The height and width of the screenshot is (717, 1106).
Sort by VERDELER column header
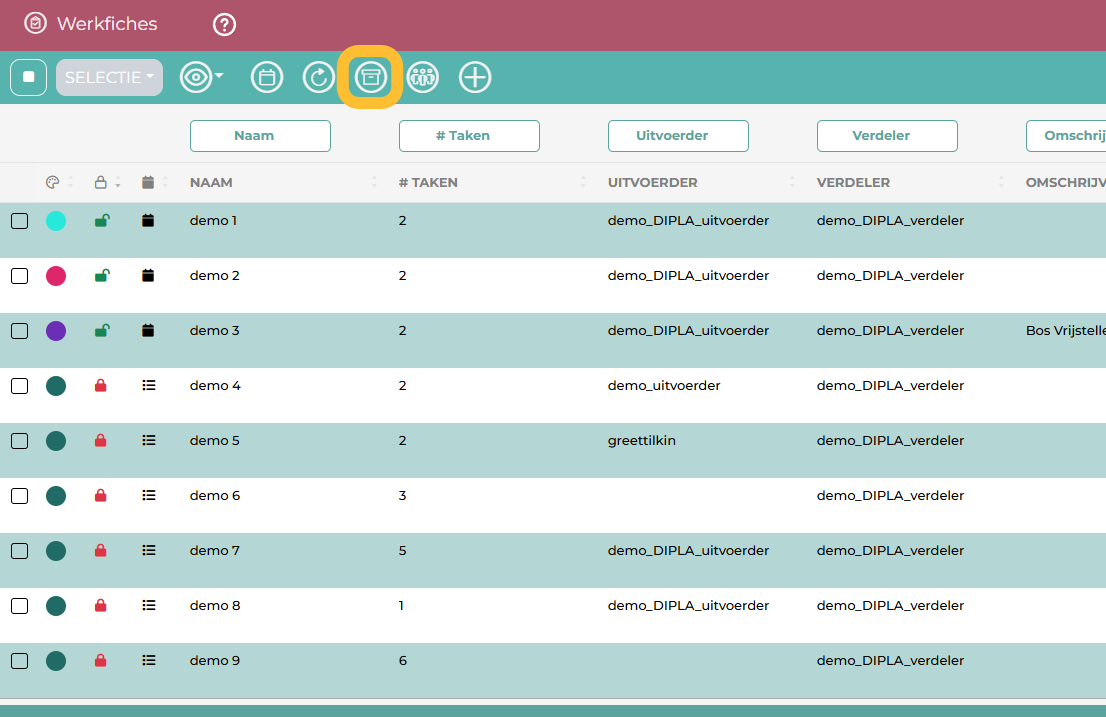pyautogui.click(x=853, y=183)
